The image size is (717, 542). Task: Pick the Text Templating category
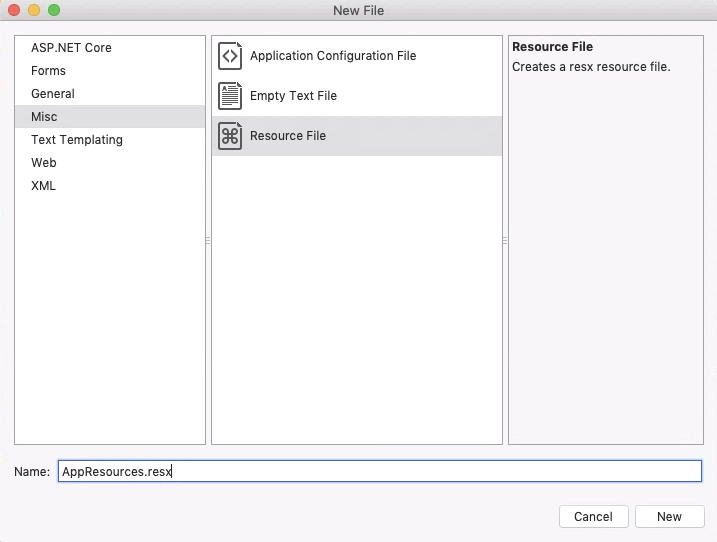pyautogui.click(x=77, y=140)
